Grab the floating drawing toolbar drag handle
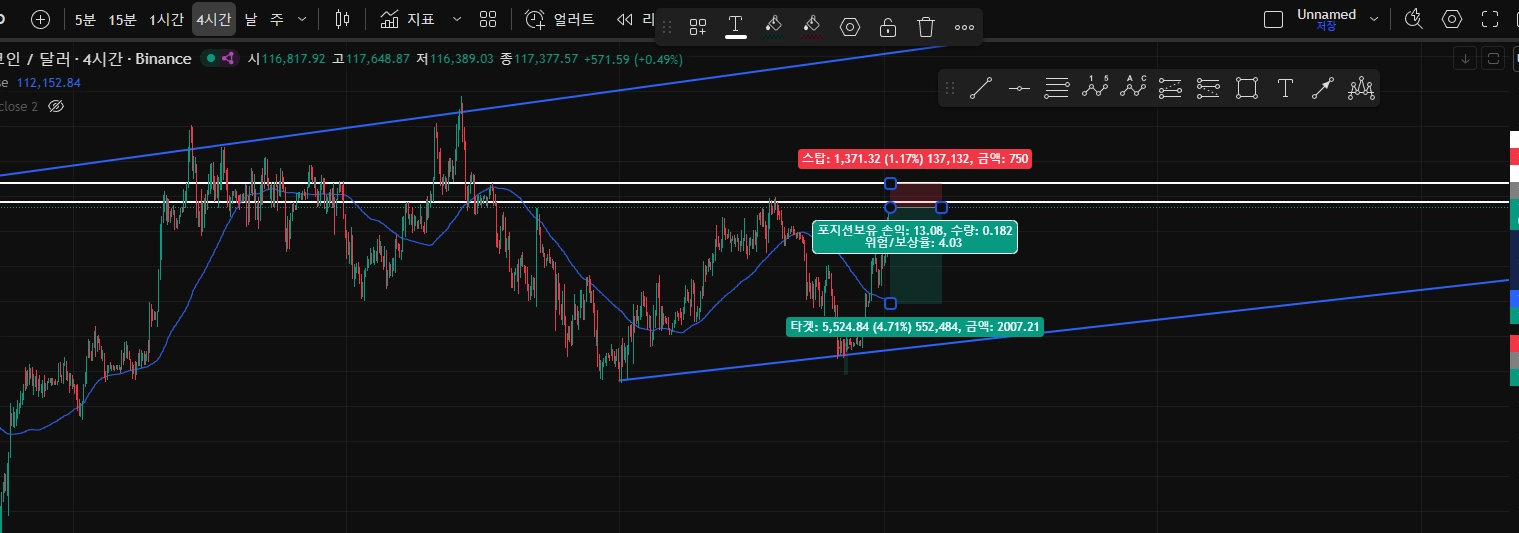 coord(668,27)
